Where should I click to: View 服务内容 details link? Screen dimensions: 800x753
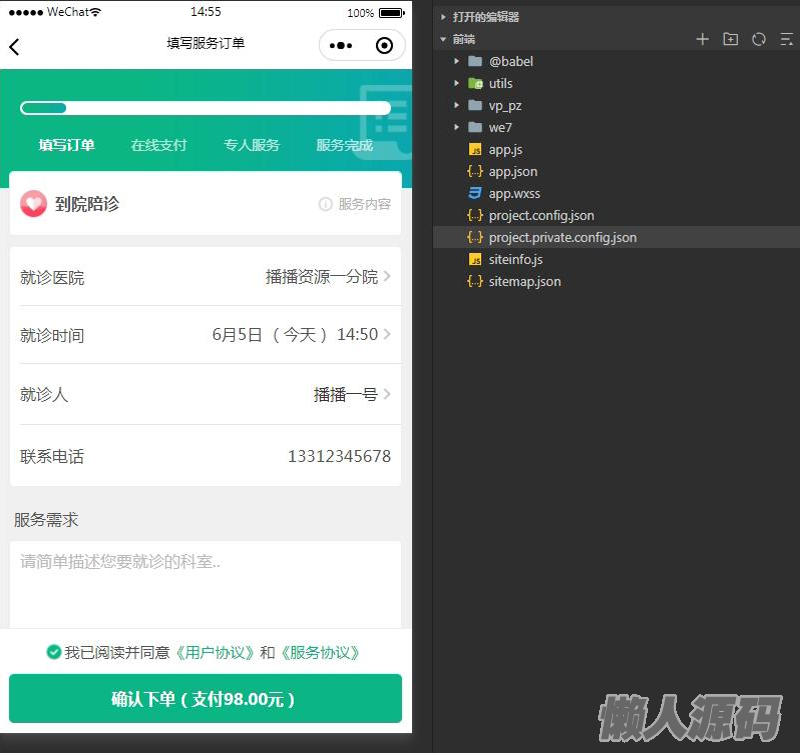[x=364, y=204]
